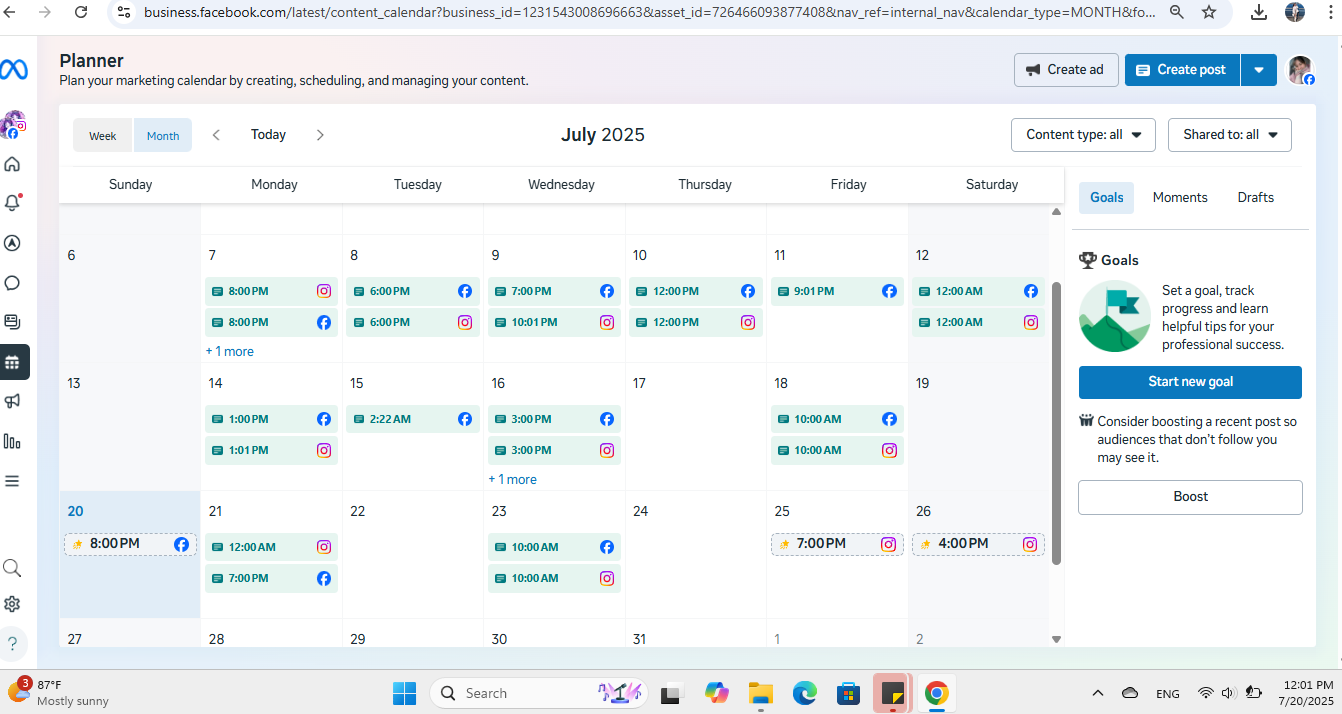This screenshot has width=1342, height=714.
Task: Open Microsoft Edge from taskbar
Action: pos(805,693)
